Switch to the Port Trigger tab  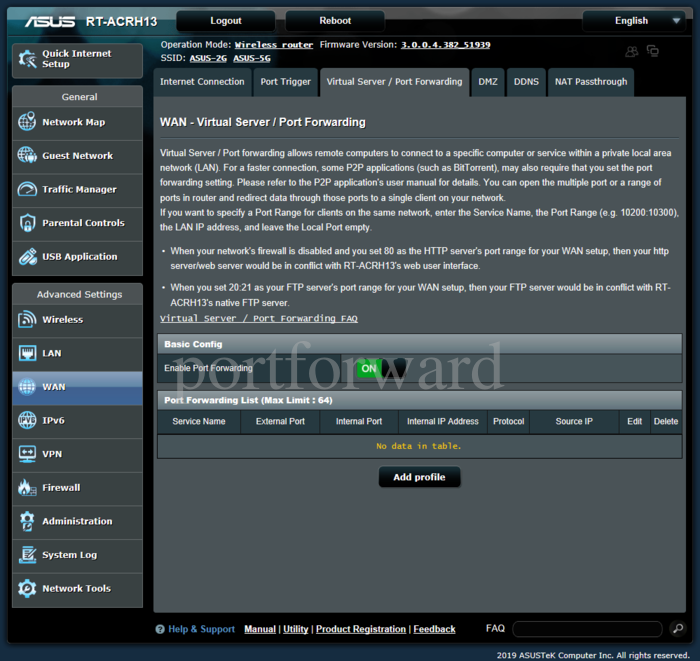pos(285,82)
